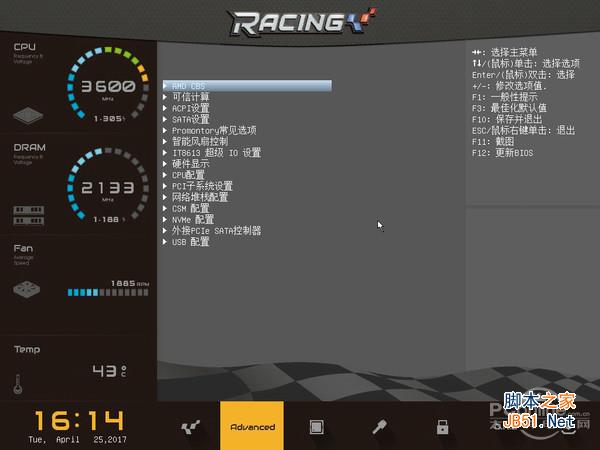Viewport: 600px width, 450px height.
Task: Click the DRAM panel heading
Action: pyautogui.click(x=29, y=147)
